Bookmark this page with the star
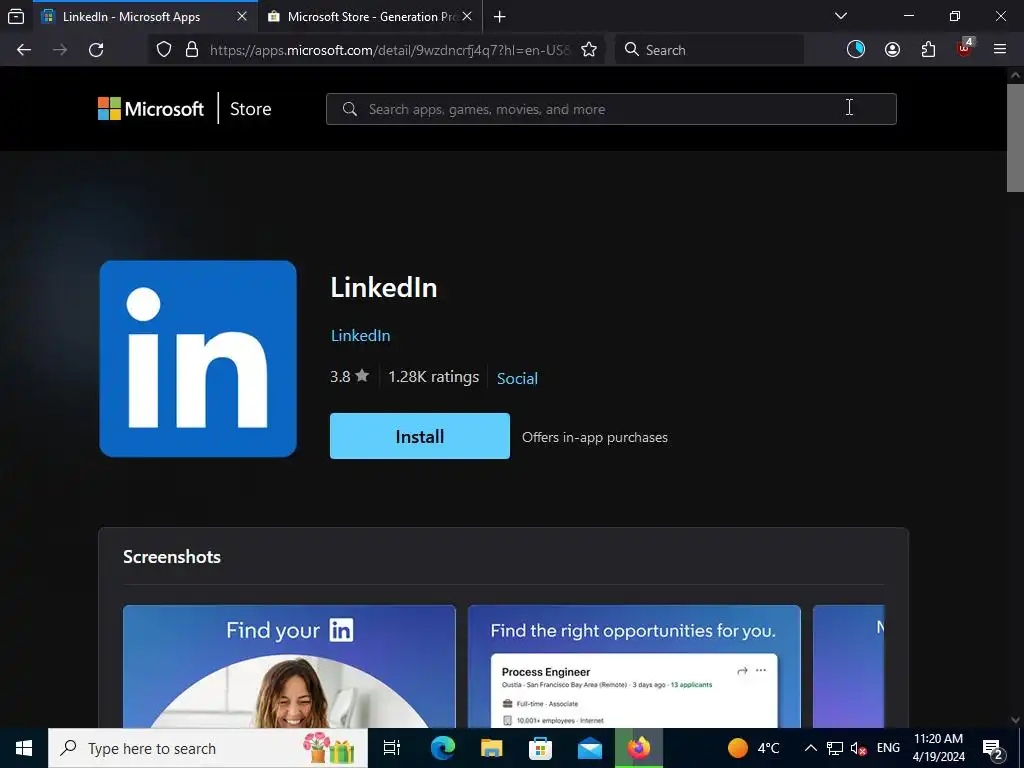The height and width of the screenshot is (768, 1024). click(x=589, y=50)
